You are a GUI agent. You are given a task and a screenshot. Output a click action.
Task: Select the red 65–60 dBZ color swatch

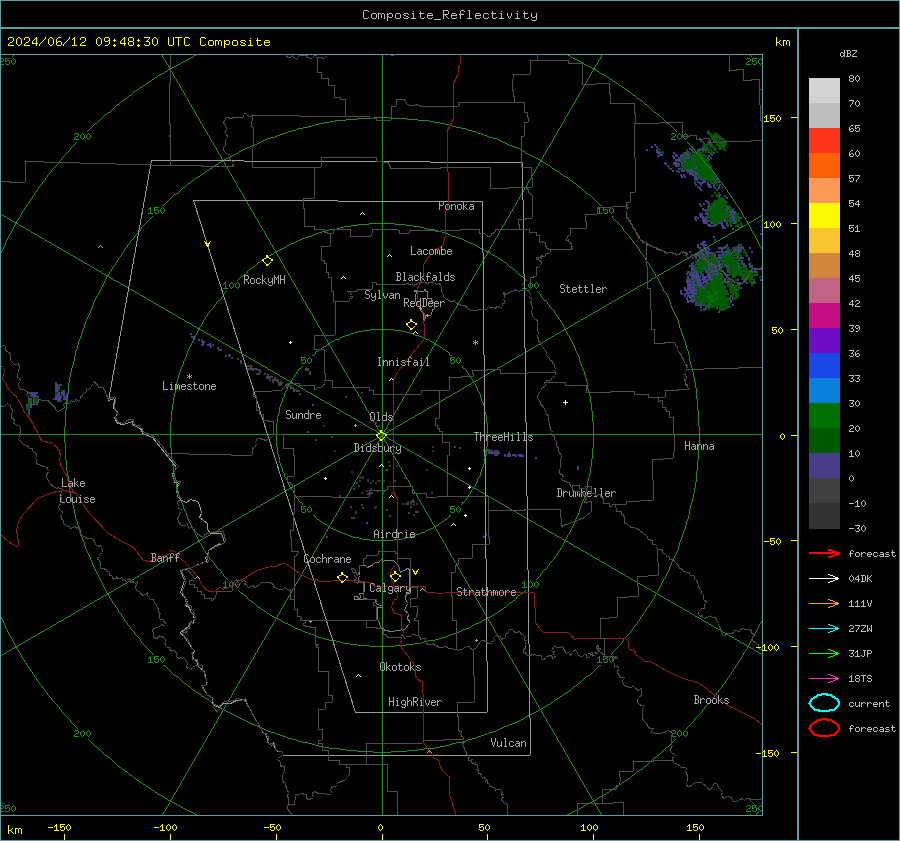[x=824, y=141]
